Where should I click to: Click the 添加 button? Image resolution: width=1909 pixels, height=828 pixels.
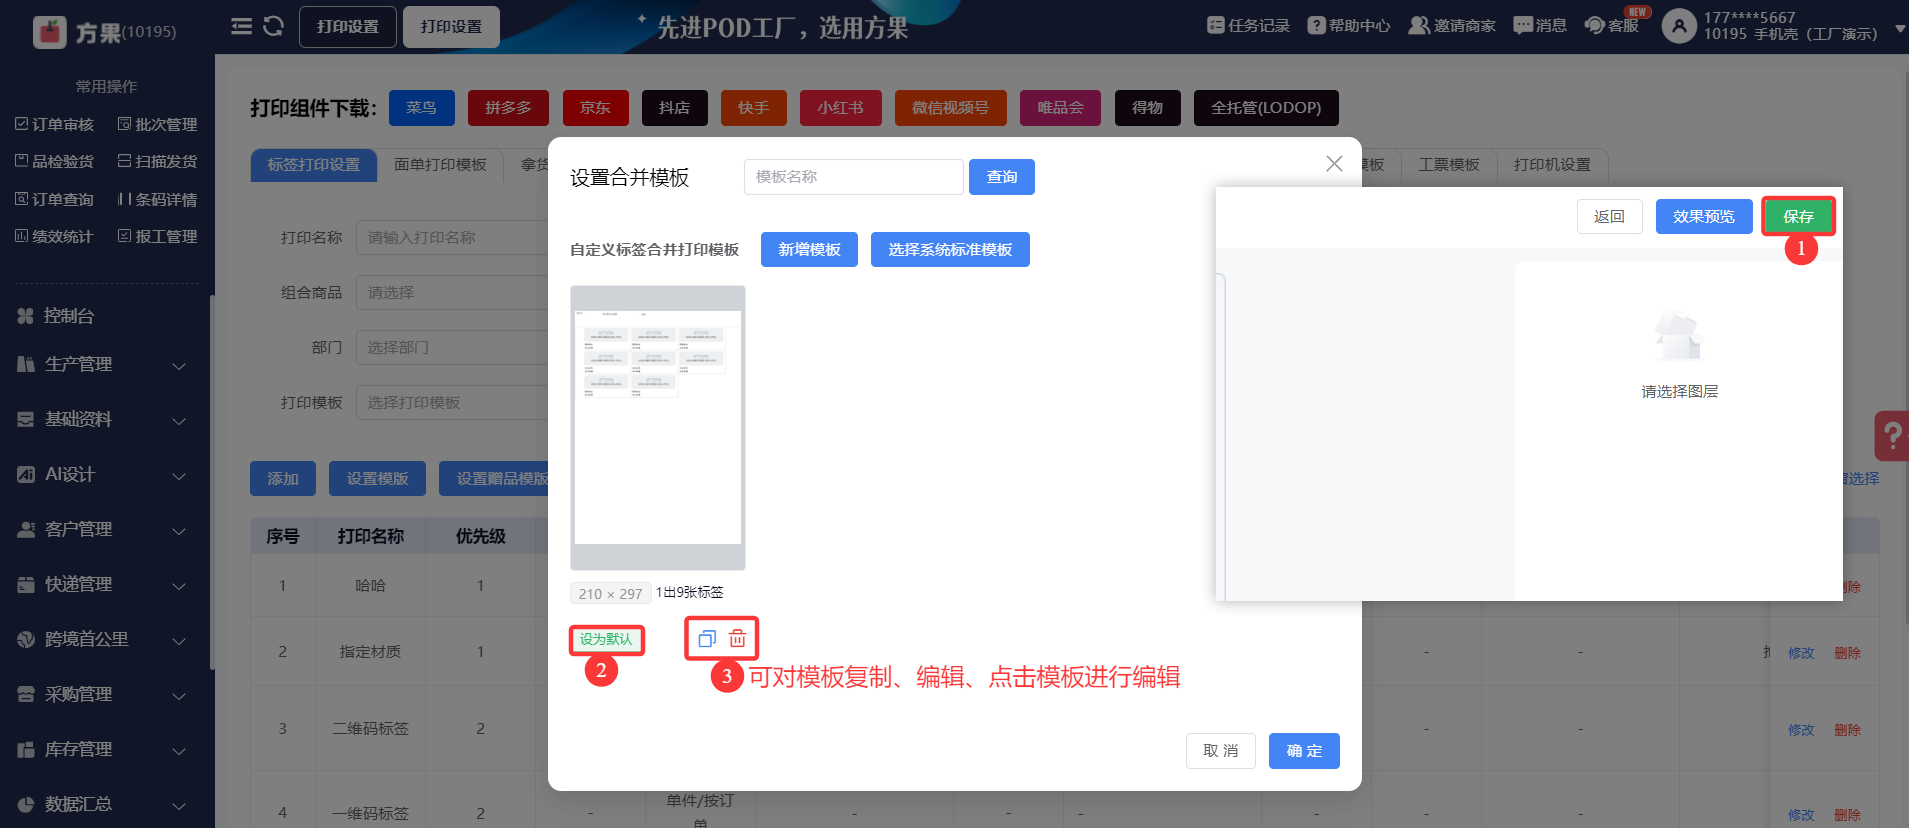[x=283, y=479]
